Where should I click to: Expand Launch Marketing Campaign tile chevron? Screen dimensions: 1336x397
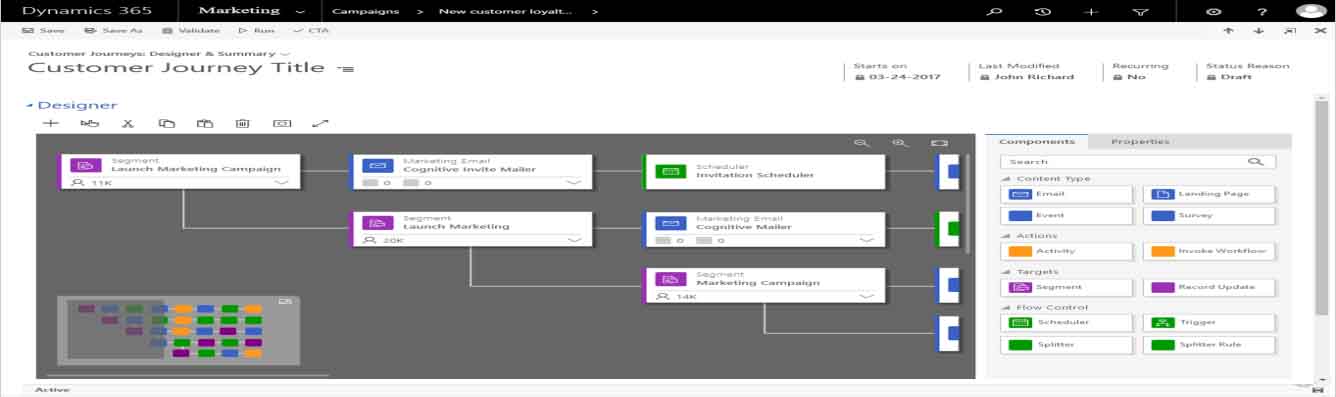point(281,183)
